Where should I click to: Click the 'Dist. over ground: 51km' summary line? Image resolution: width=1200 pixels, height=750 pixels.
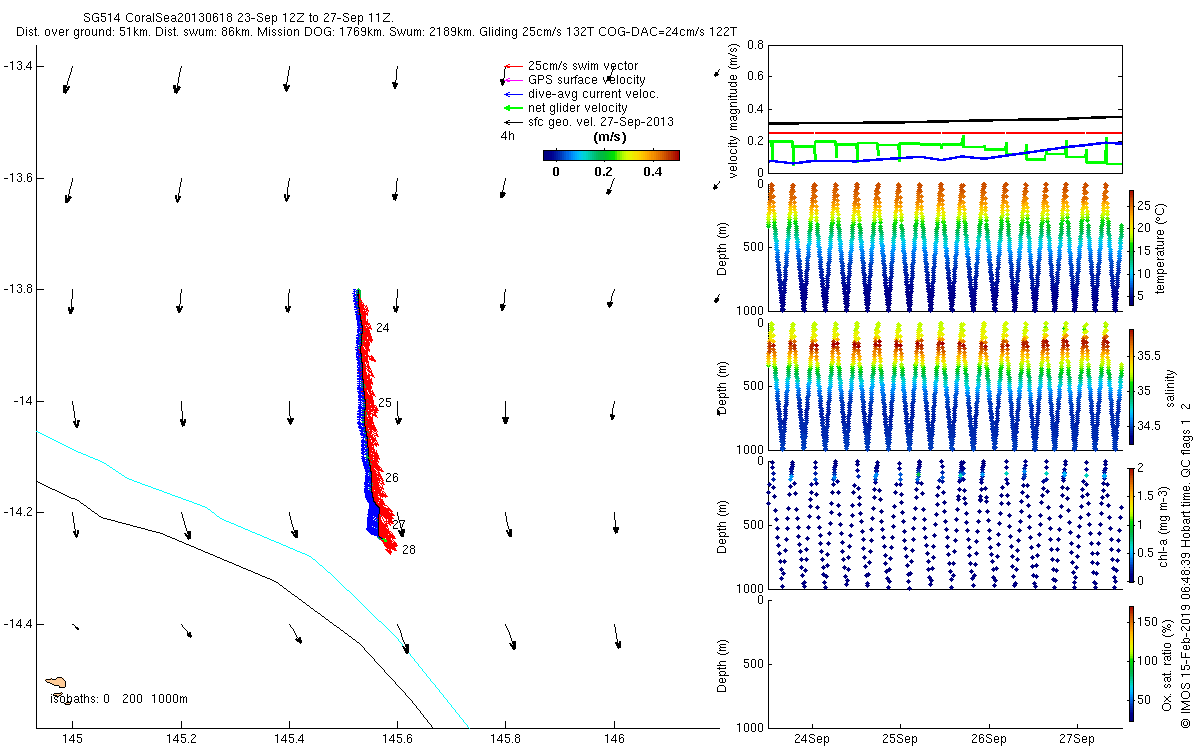[377, 33]
